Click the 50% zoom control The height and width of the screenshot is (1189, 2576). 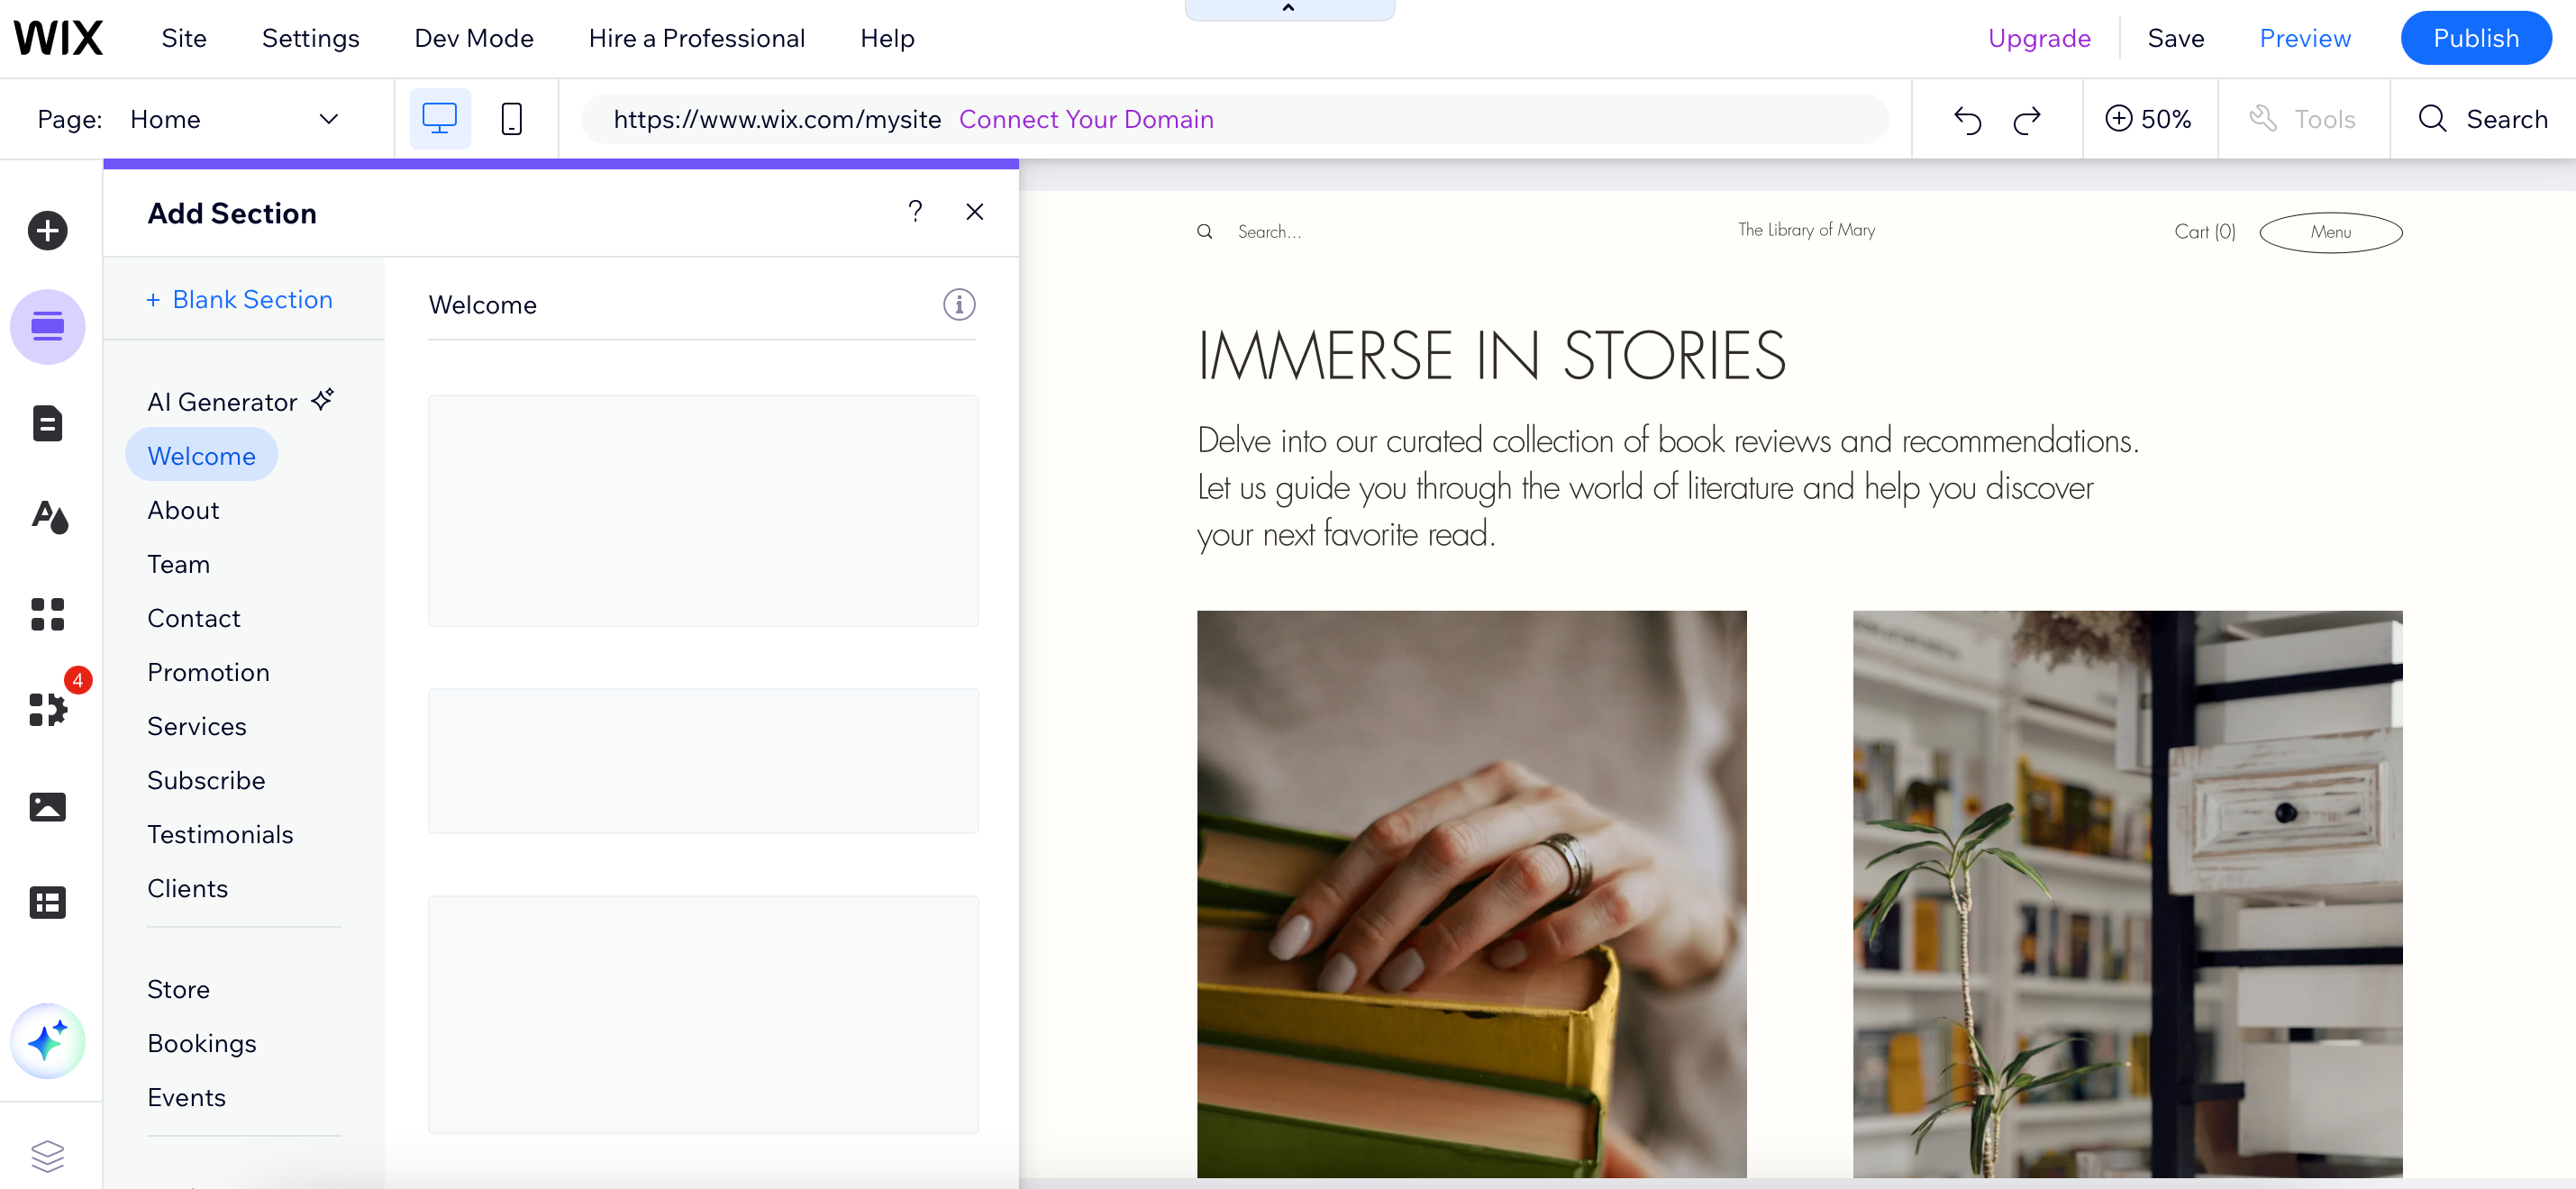pos(2149,119)
